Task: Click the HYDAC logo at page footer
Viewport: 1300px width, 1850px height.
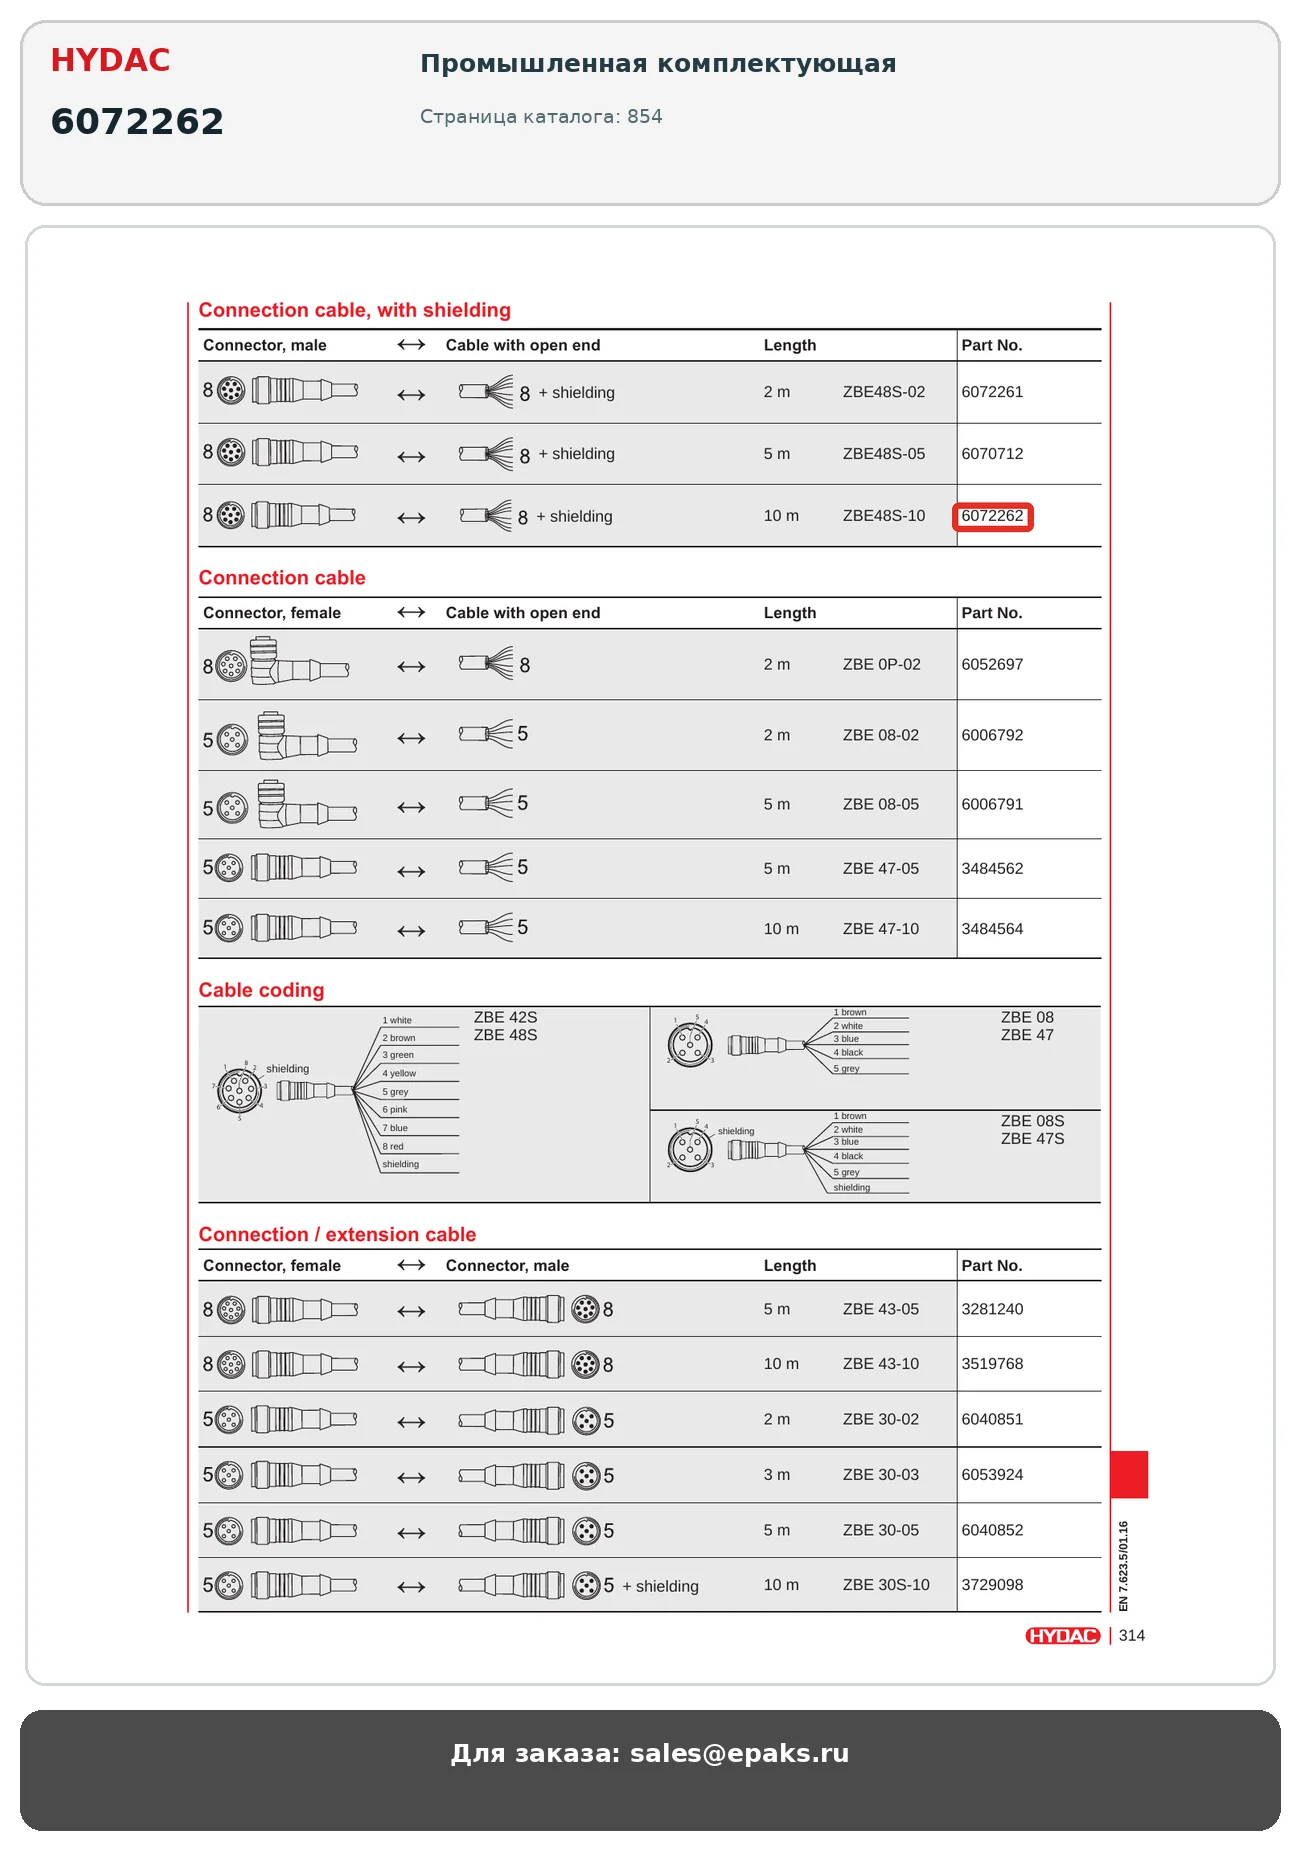Action: (1062, 1636)
